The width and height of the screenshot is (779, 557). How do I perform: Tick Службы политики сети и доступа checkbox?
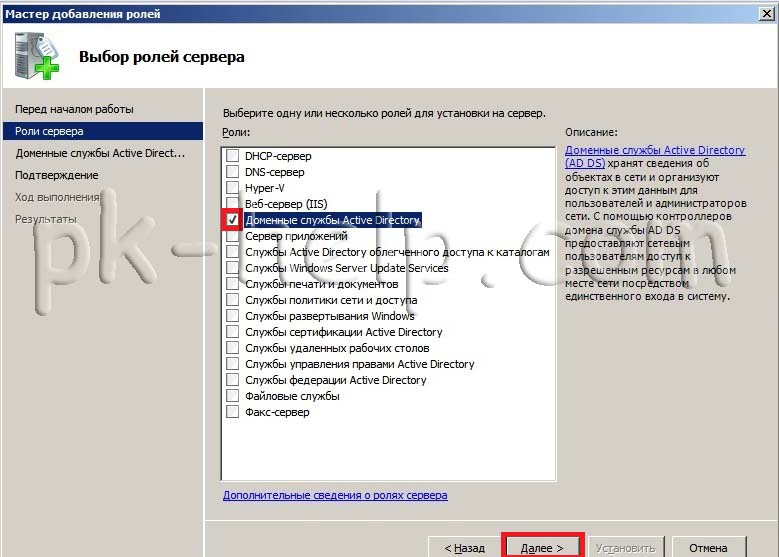pos(232,300)
